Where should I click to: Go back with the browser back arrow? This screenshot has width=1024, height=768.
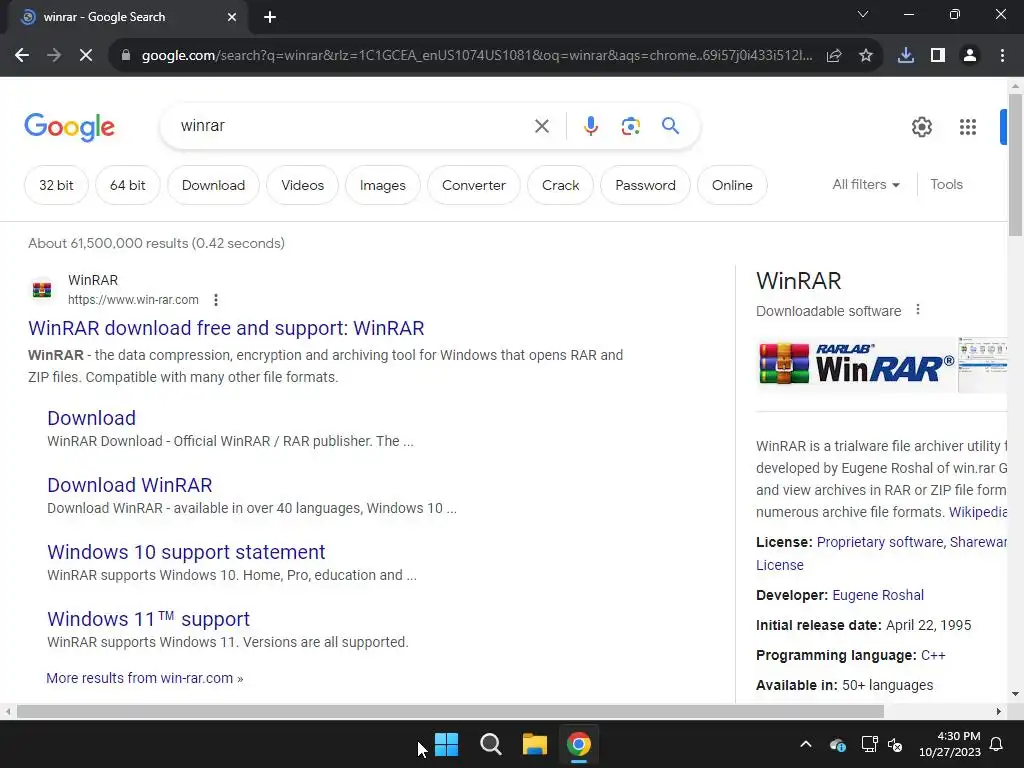click(22, 56)
